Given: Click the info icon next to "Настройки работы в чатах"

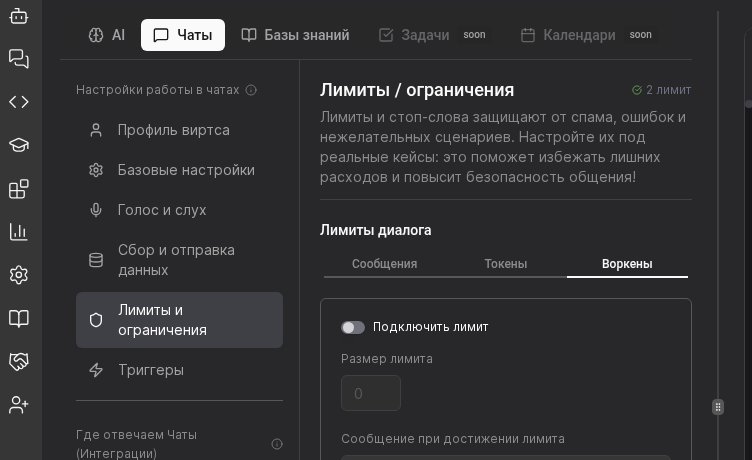Looking at the screenshot, I should pos(251,90).
